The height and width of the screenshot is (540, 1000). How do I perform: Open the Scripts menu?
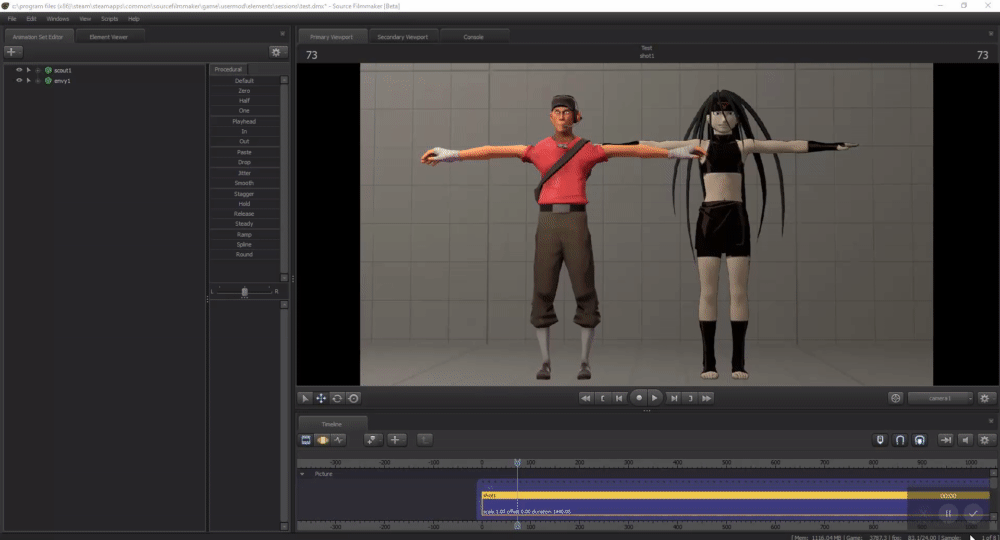coord(109,19)
